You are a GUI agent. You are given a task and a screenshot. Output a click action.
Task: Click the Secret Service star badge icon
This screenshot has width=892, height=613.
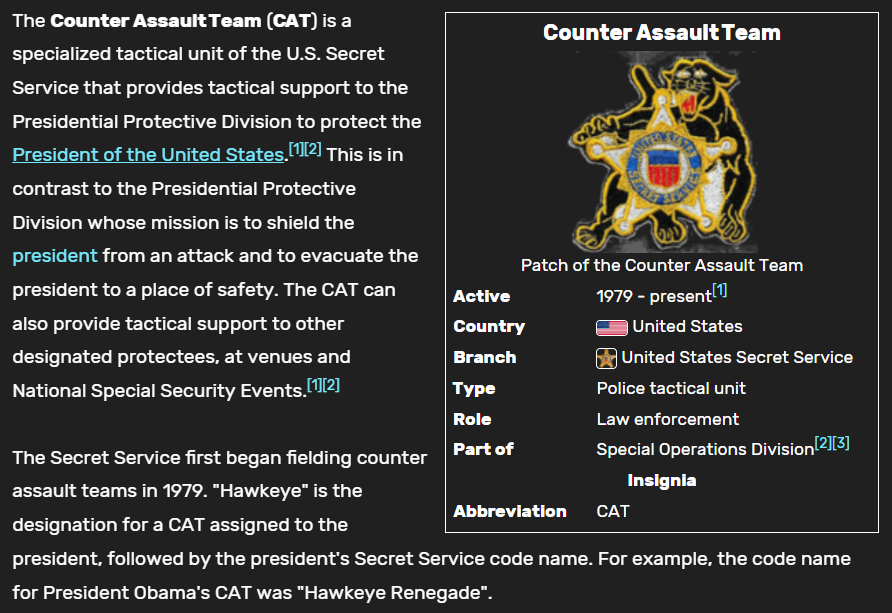(606, 358)
